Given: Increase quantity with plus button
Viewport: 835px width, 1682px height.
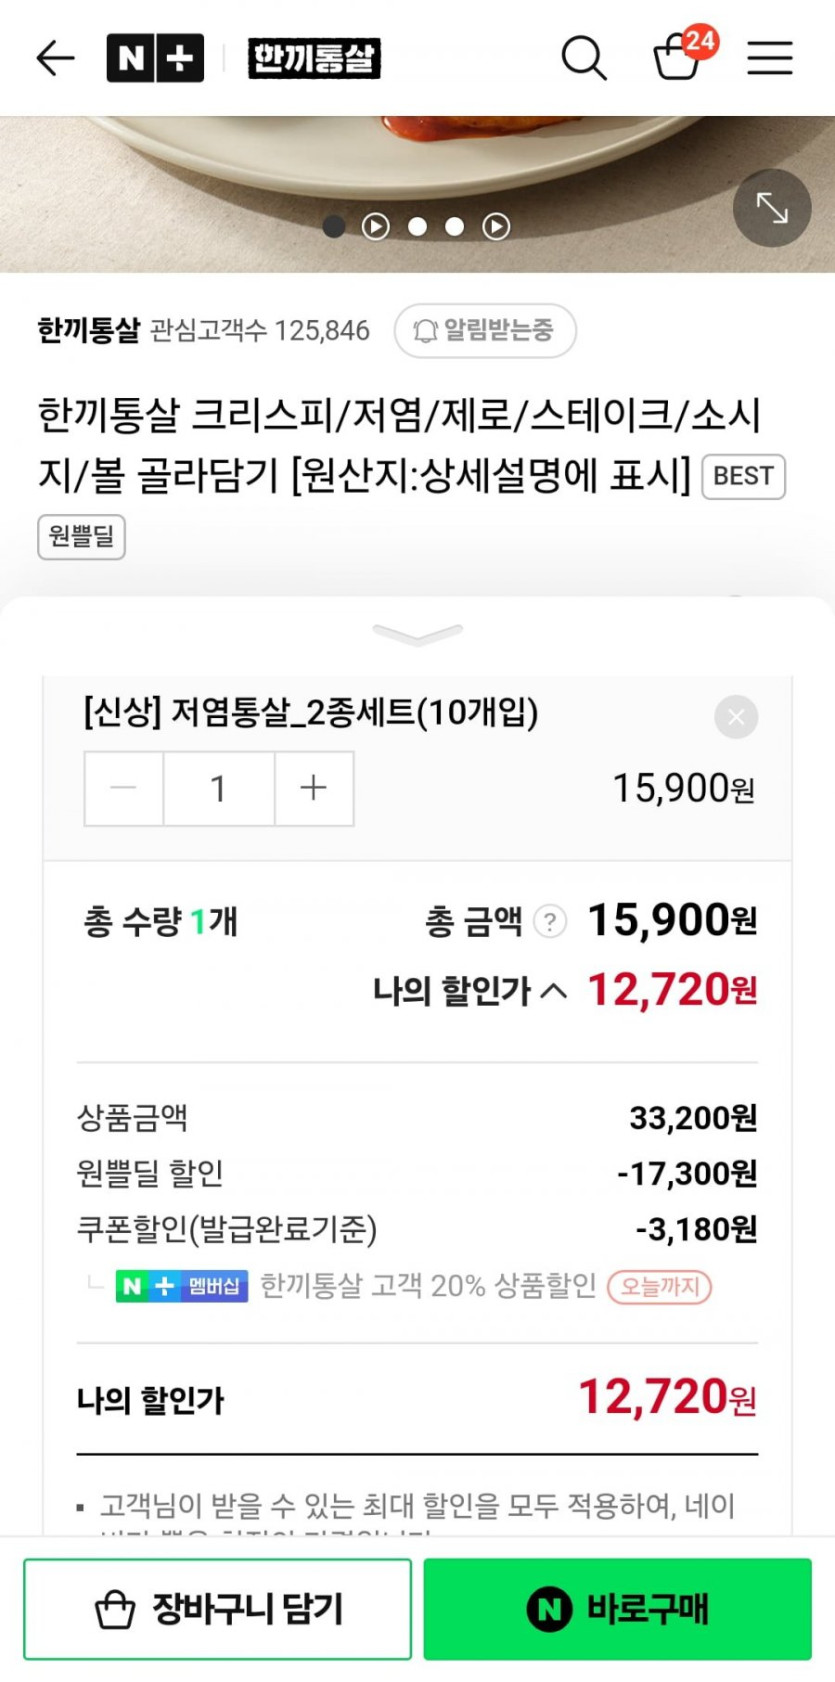Looking at the screenshot, I should (x=314, y=788).
